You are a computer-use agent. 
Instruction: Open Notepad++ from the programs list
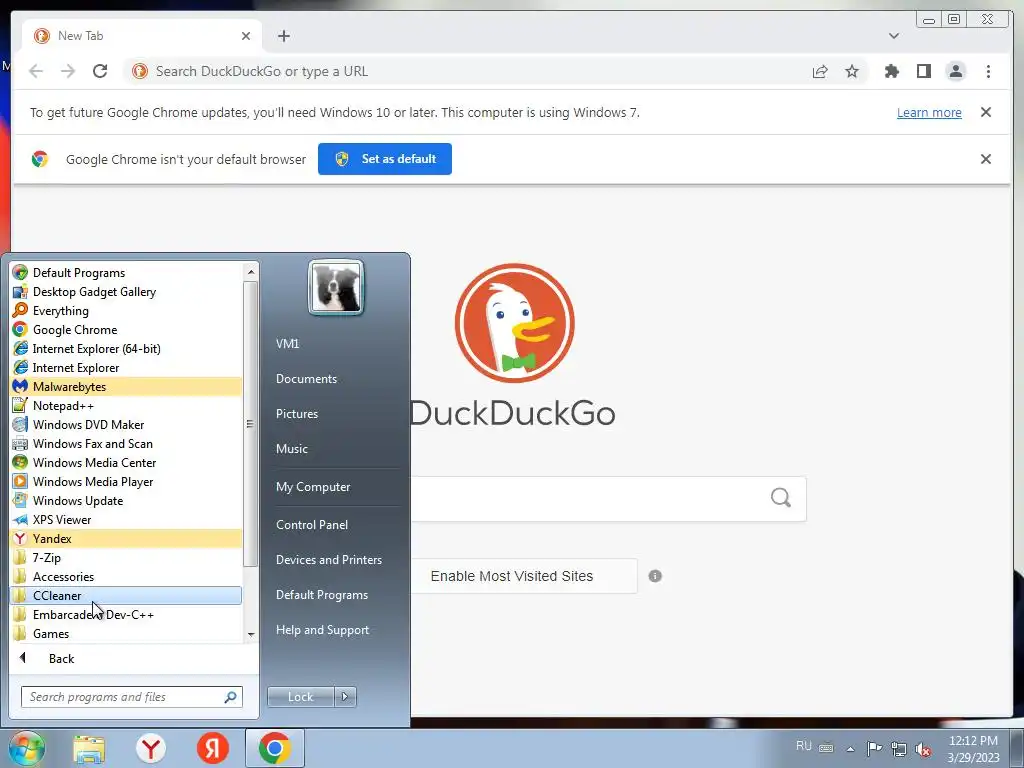click(127, 406)
